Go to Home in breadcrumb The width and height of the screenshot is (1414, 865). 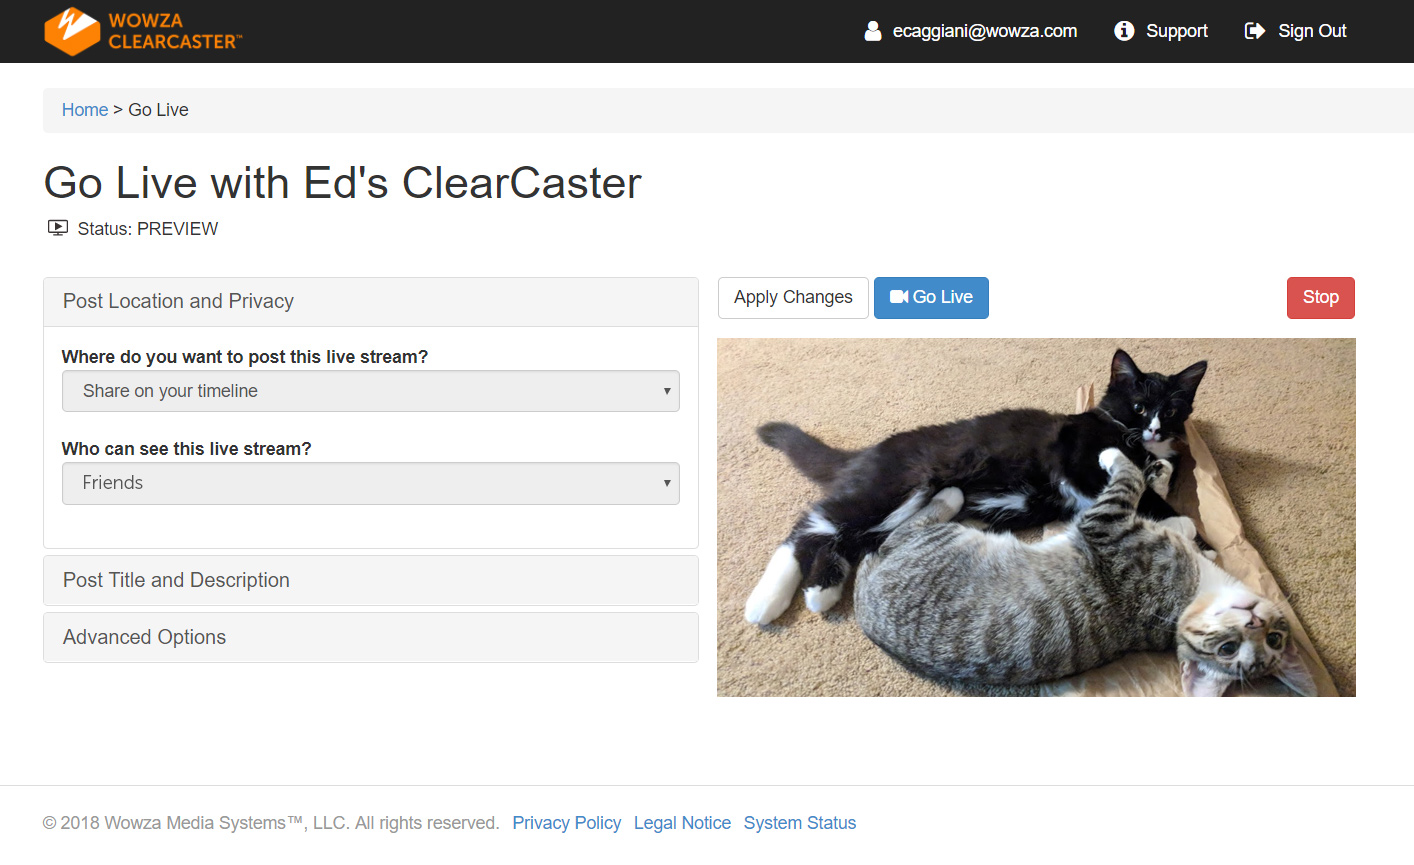(x=85, y=110)
